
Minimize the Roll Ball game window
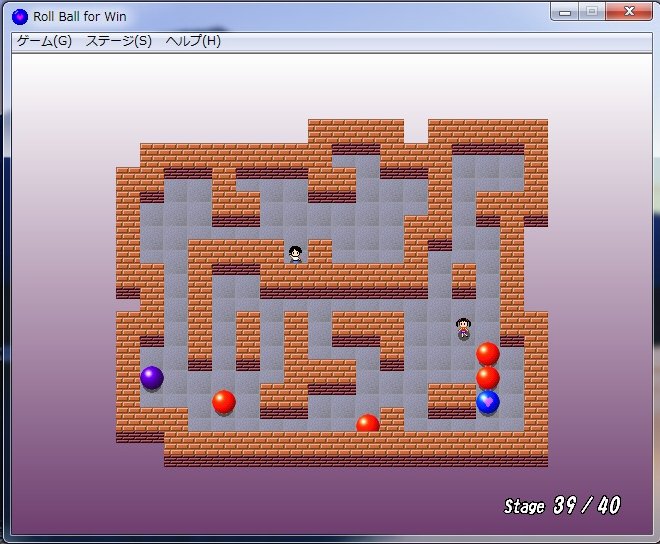click(566, 12)
